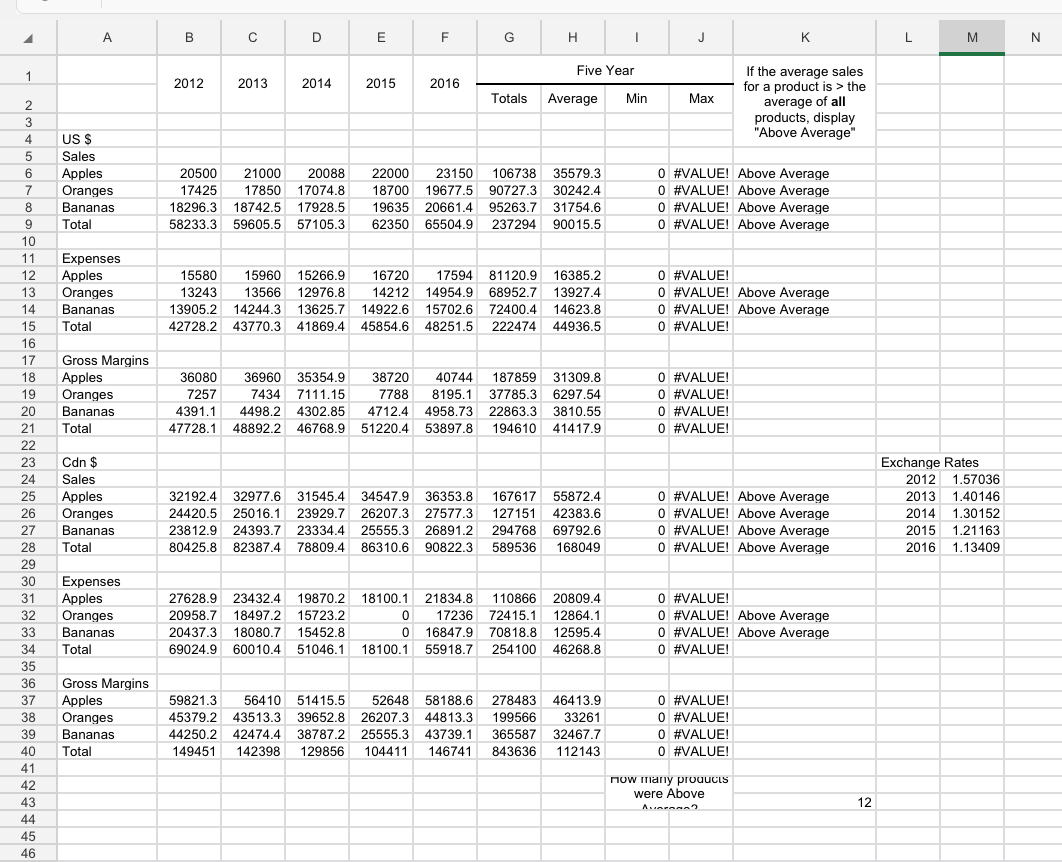The image size is (1062, 862).
Task: Select the Exchange Rates header cell
Action: pyautogui.click(x=909, y=463)
